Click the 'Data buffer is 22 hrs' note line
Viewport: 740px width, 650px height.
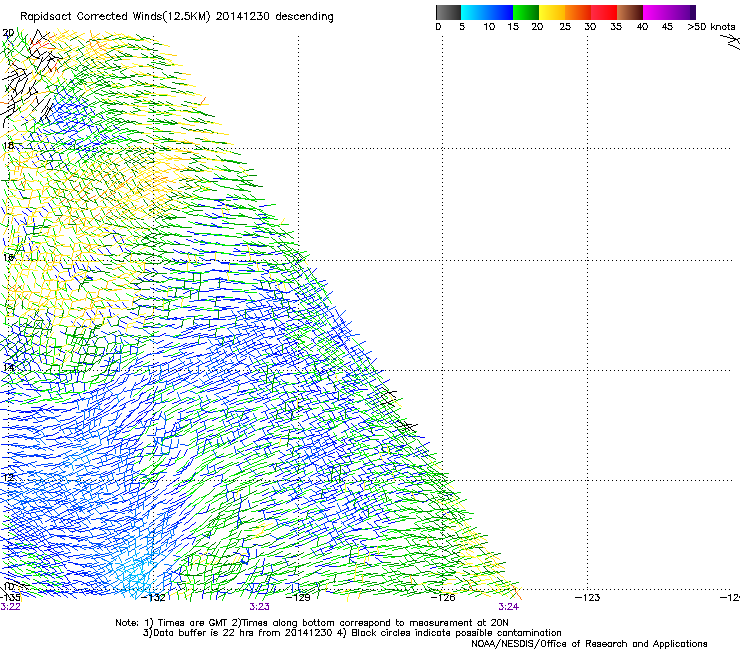(x=352, y=633)
